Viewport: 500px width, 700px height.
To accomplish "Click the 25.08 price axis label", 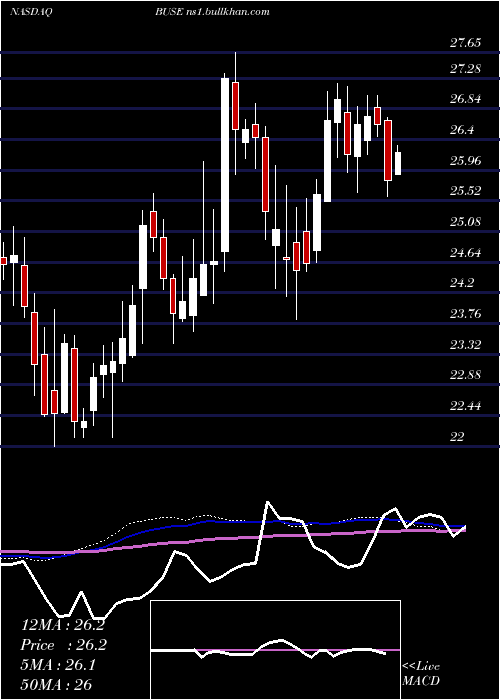I will (x=466, y=222).
